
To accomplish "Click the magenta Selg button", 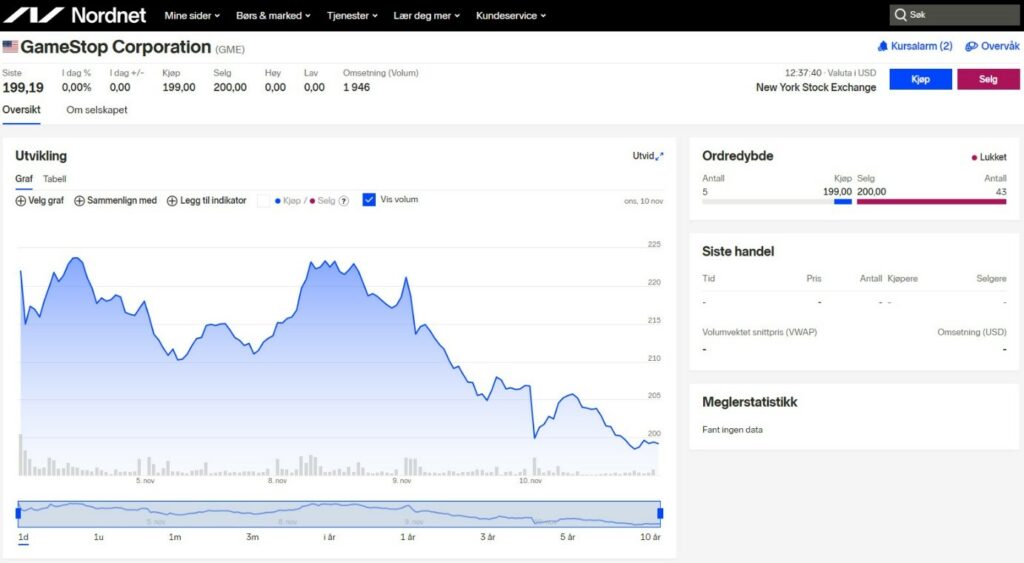I will (x=988, y=79).
